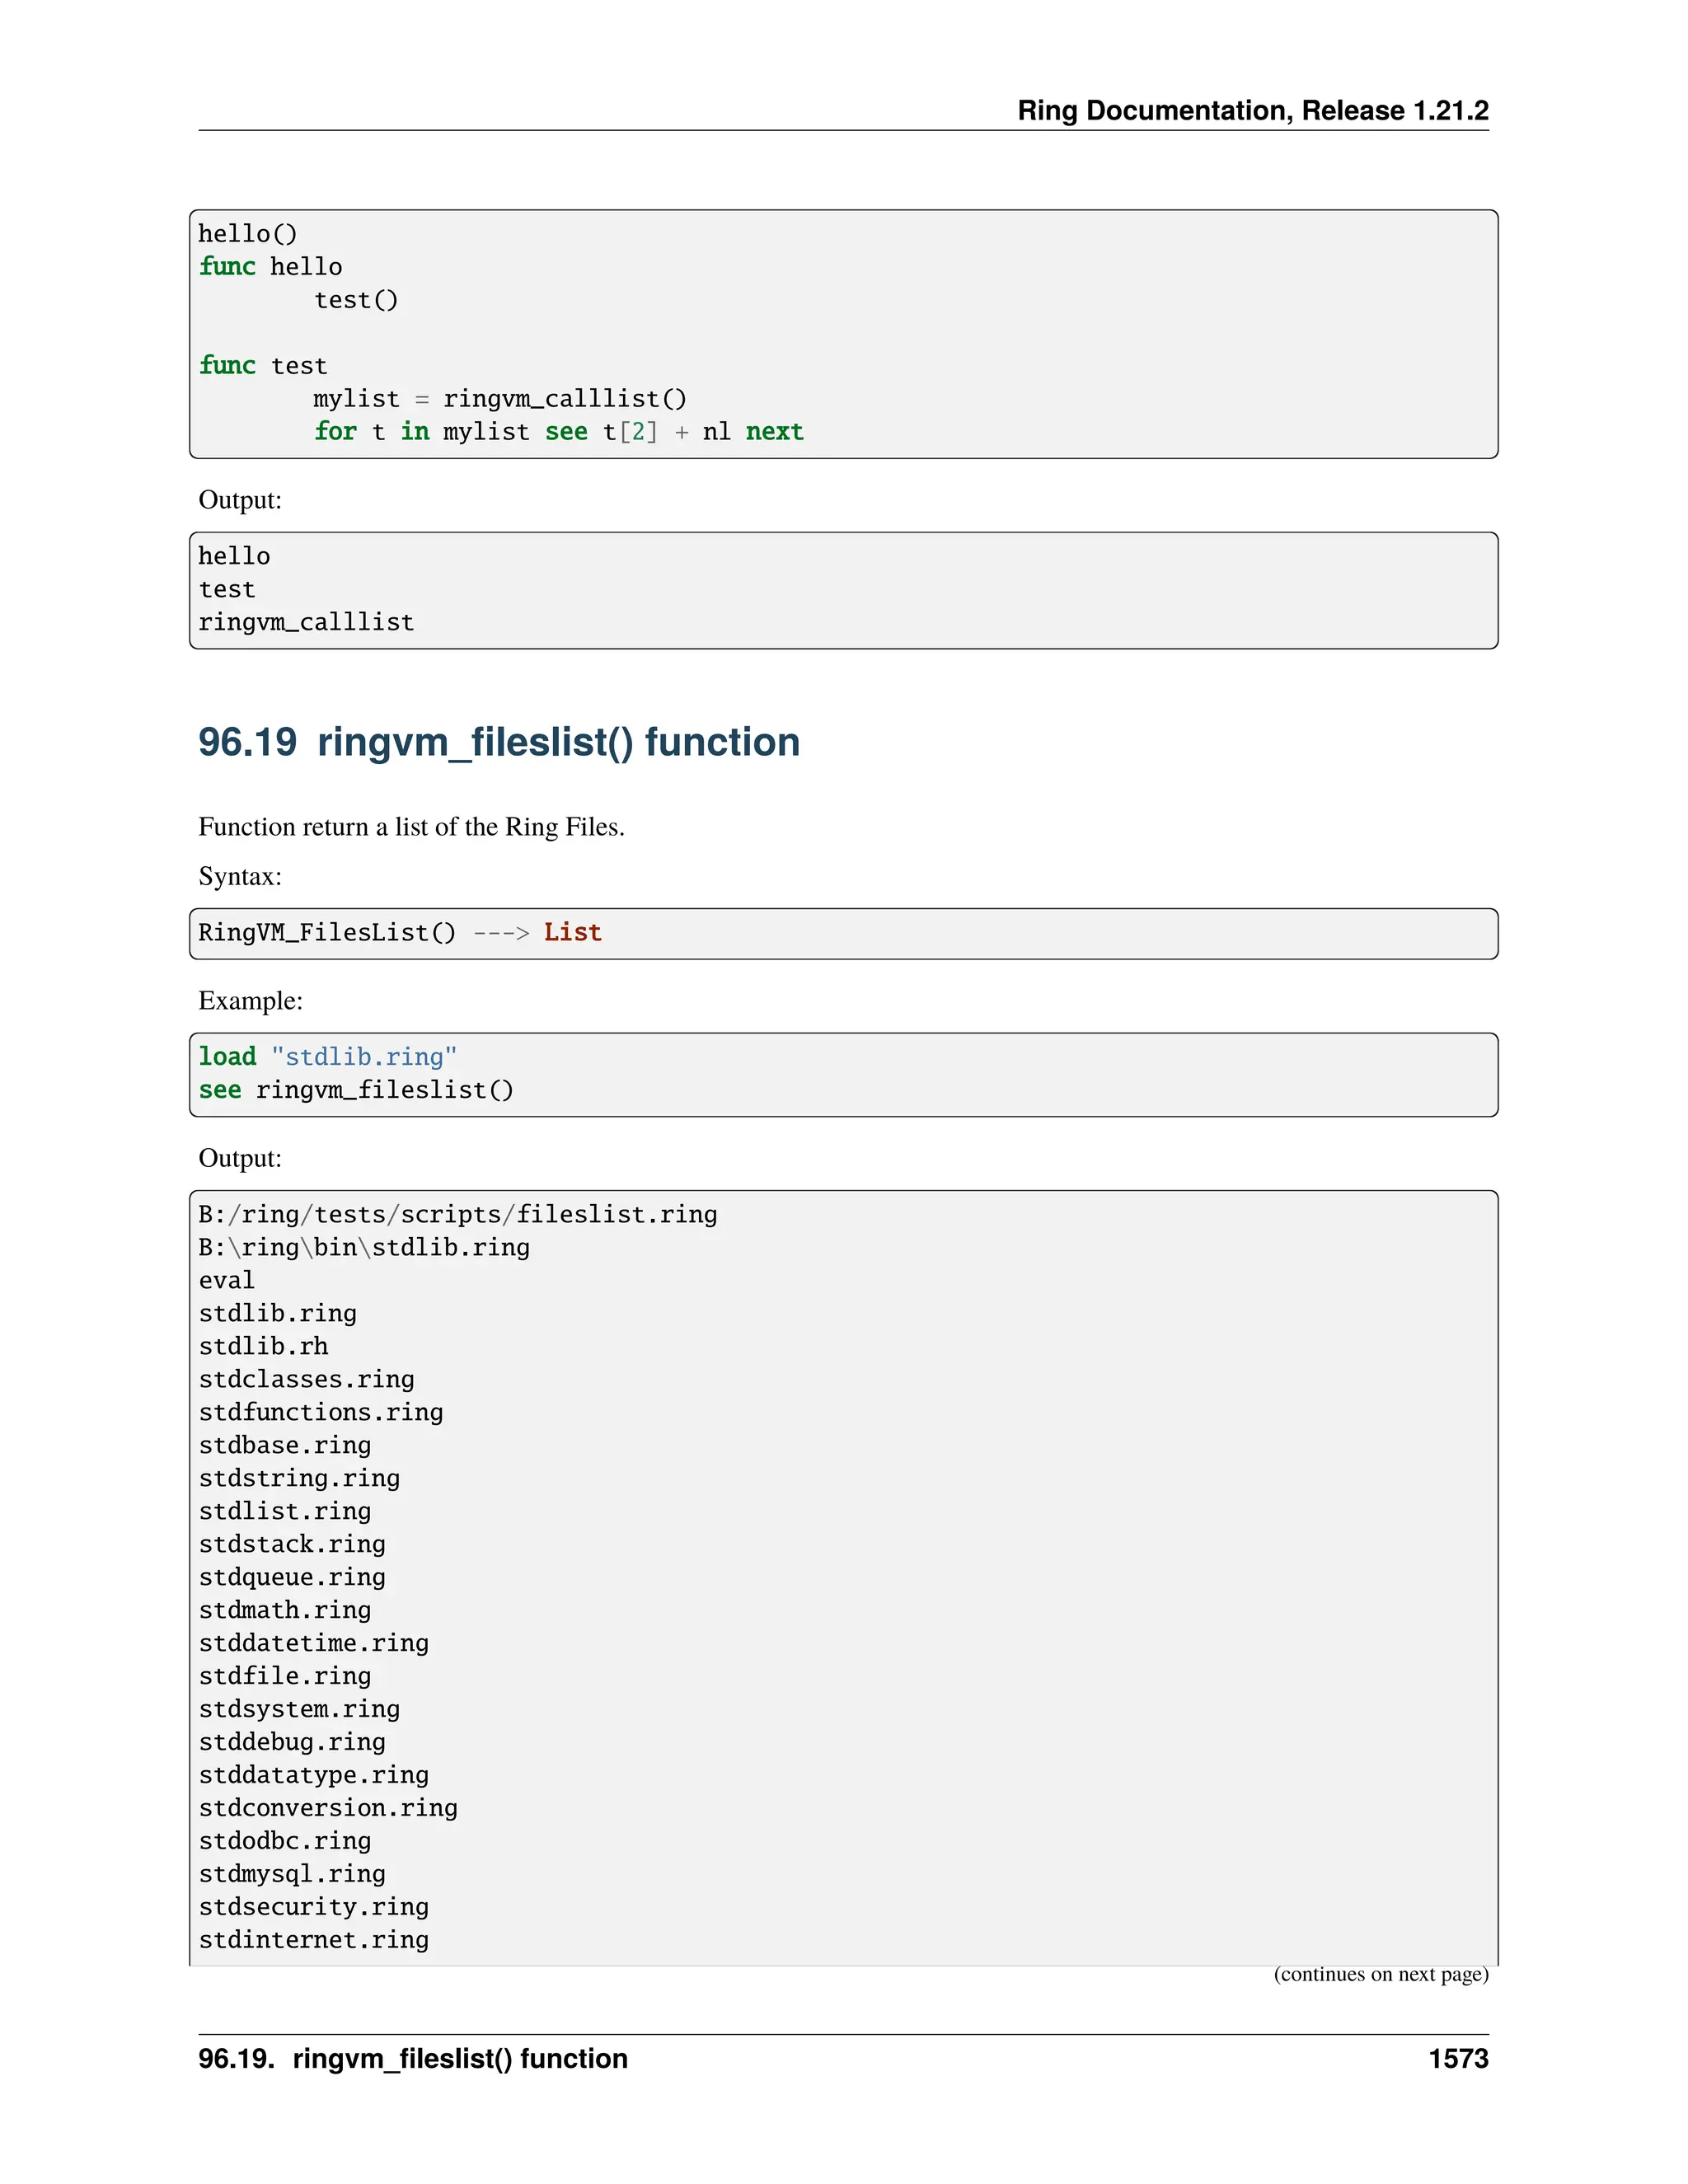Click the "stdlib.ring" string in example code

tap(364, 1057)
